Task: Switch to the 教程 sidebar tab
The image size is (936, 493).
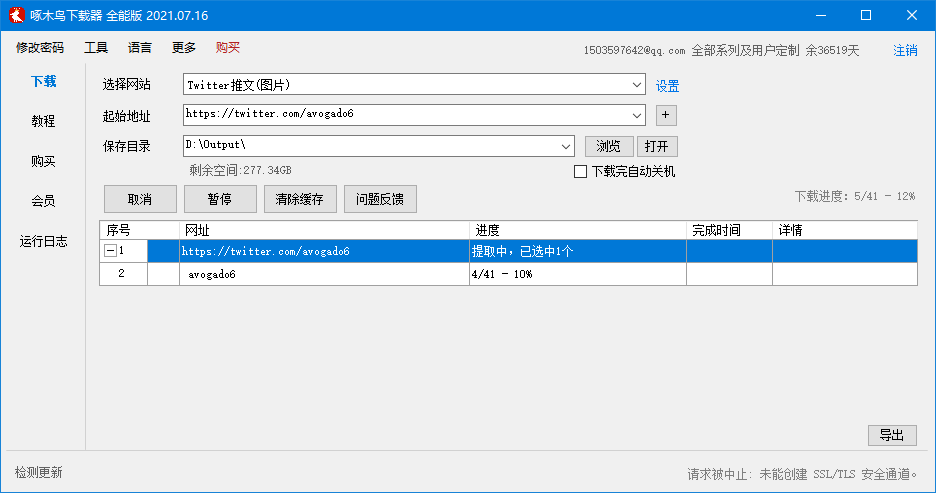Action: (x=44, y=121)
